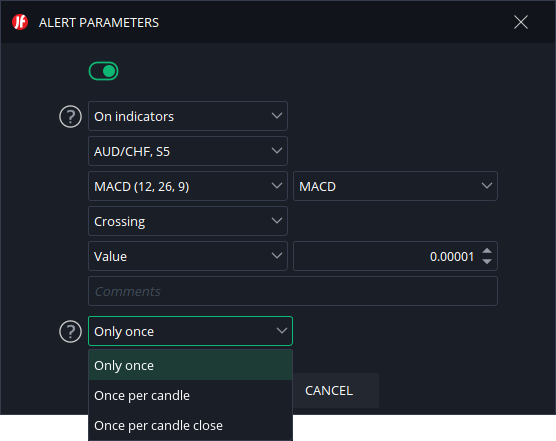The height and width of the screenshot is (441, 556).
Task: Open the MACD output dropdown
Action: click(x=395, y=186)
